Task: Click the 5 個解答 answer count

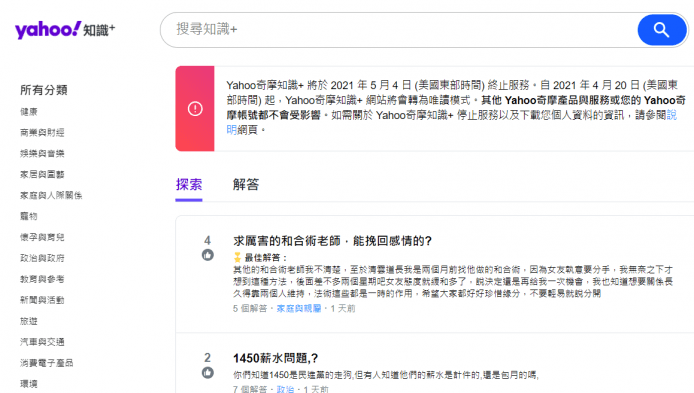Action: click(250, 308)
